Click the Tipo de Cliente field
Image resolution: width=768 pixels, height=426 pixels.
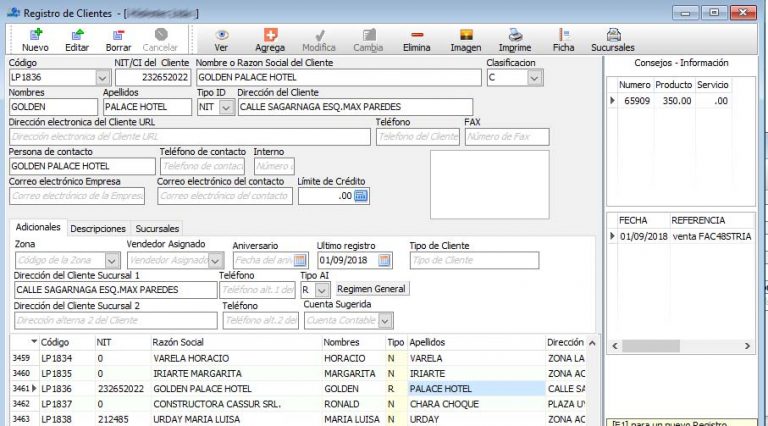point(474,260)
